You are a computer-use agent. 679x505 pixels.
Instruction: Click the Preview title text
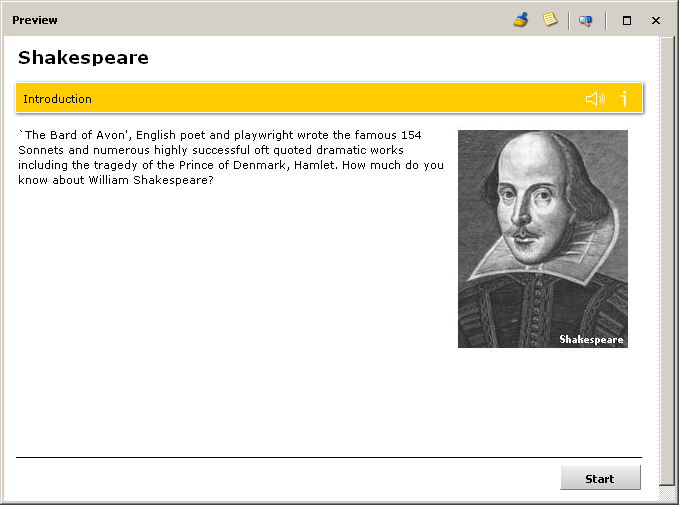coord(35,20)
